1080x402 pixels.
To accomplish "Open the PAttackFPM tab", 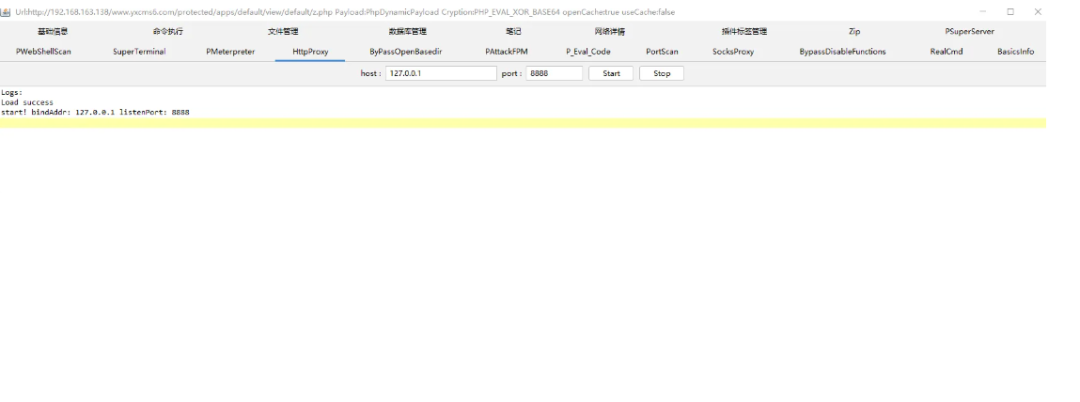I will click(506, 52).
